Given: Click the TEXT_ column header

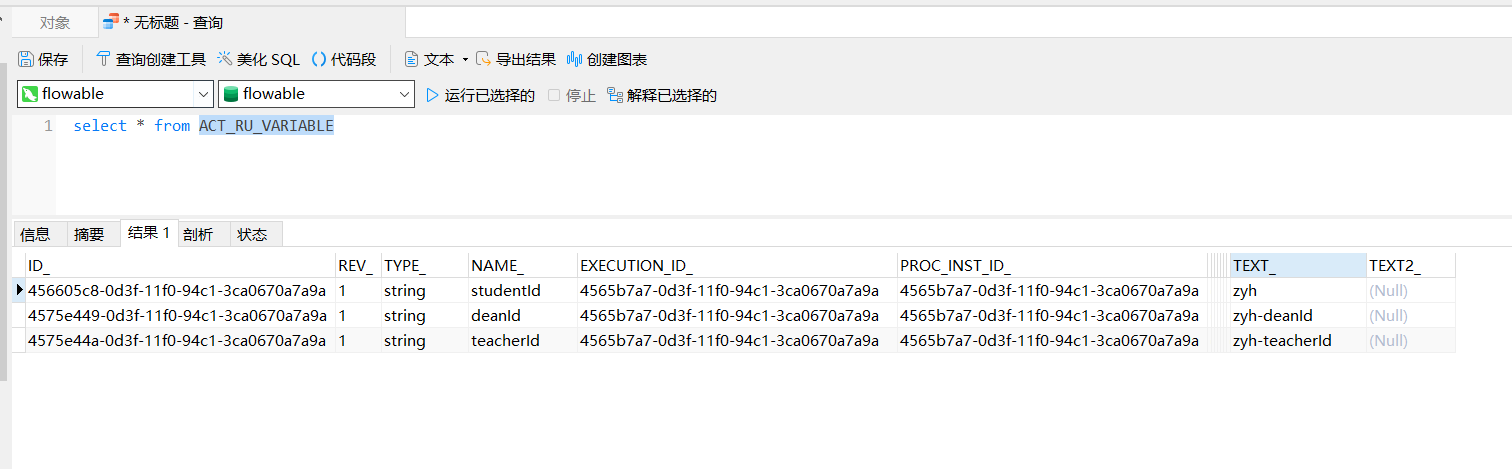Looking at the screenshot, I should 1296,266.
